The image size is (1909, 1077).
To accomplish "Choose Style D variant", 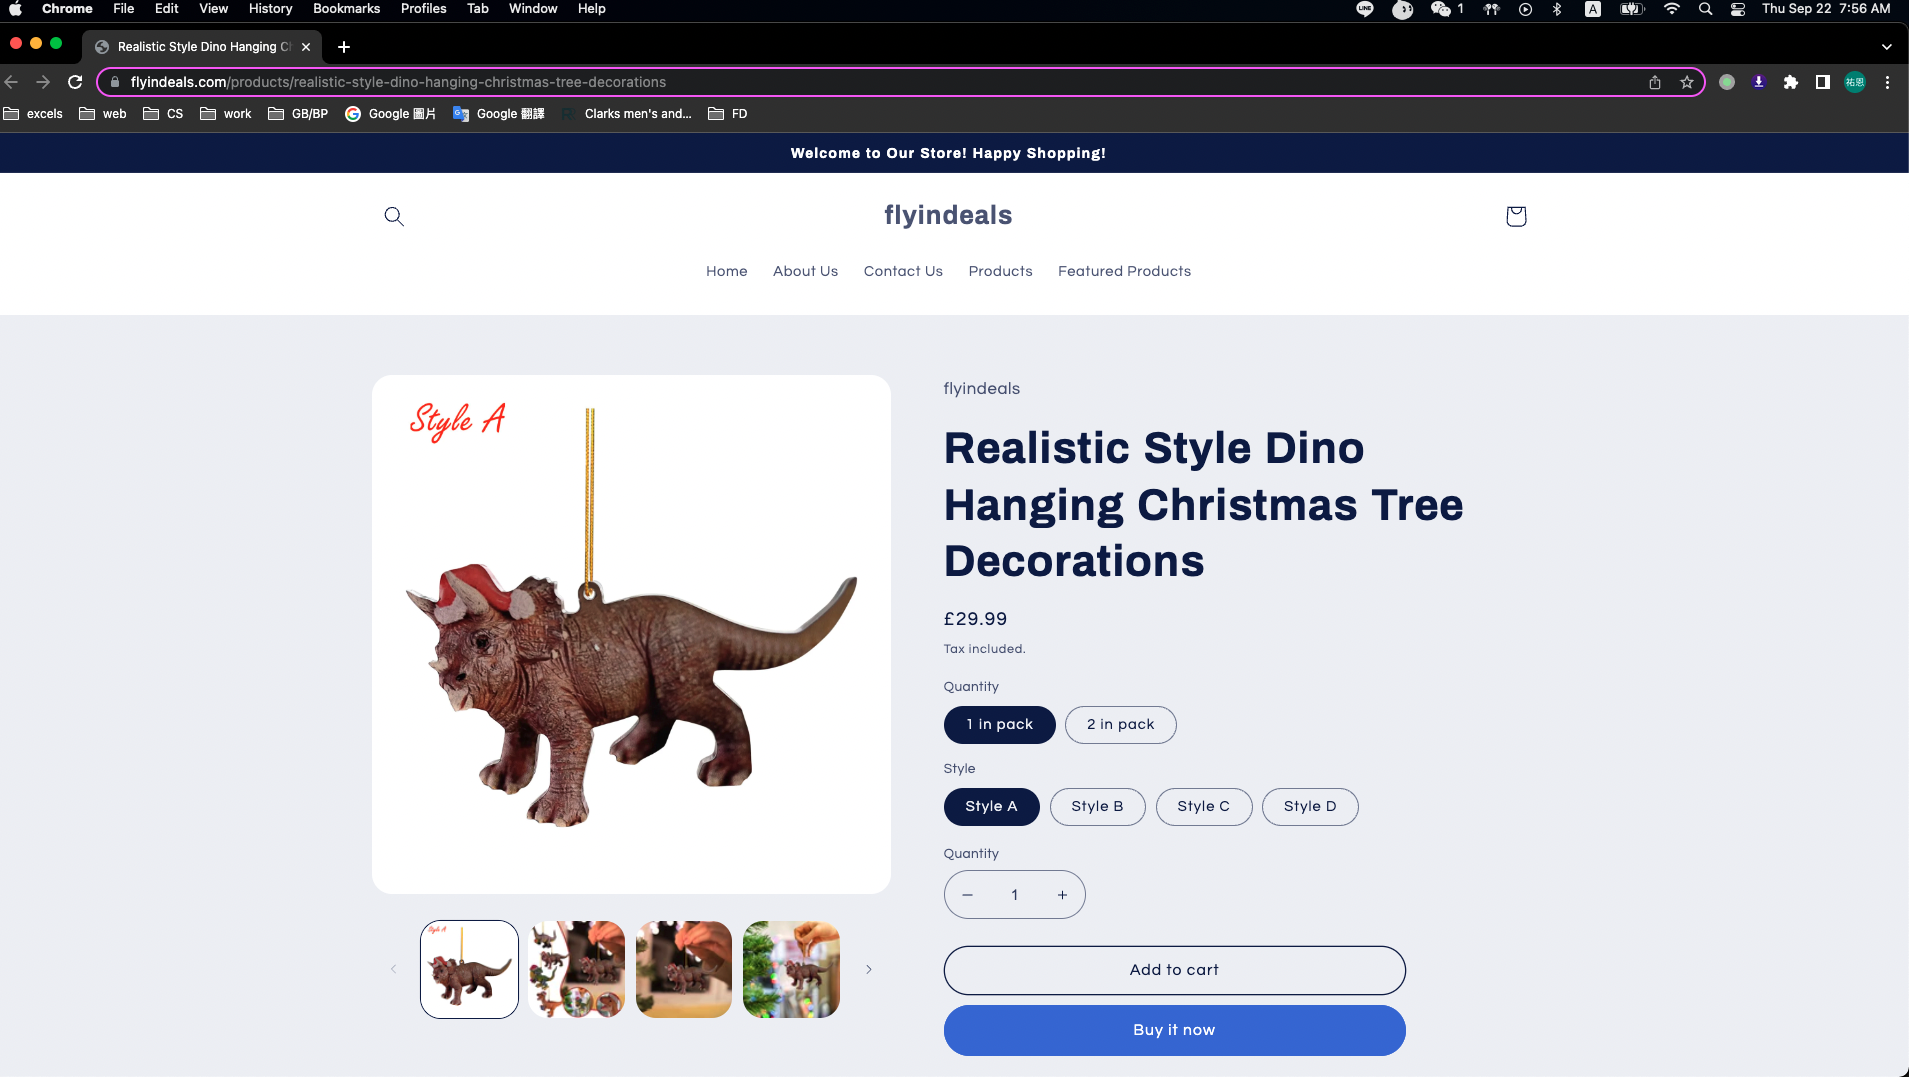I will click(1310, 807).
